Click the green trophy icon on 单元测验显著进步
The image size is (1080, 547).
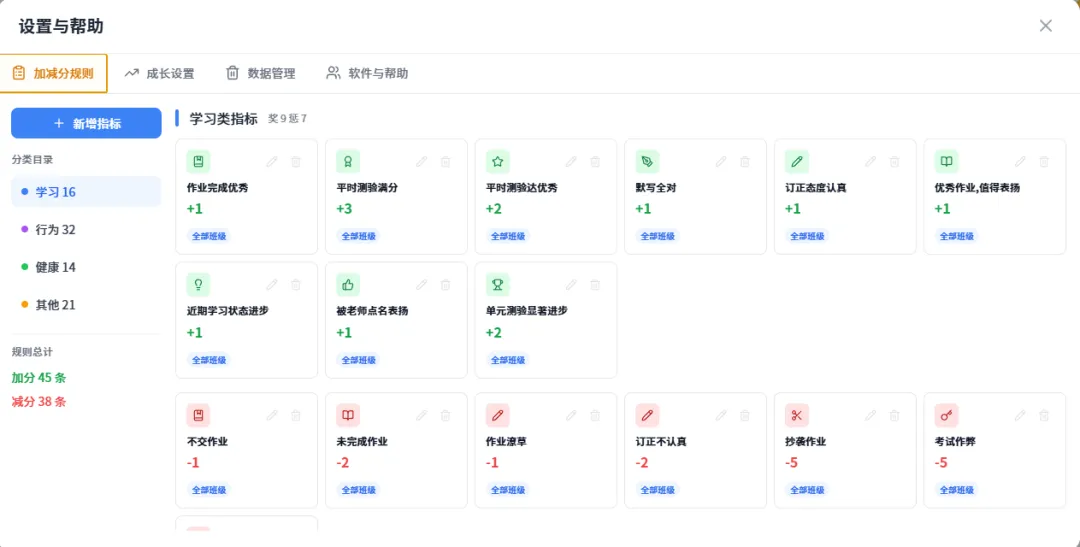497,285
